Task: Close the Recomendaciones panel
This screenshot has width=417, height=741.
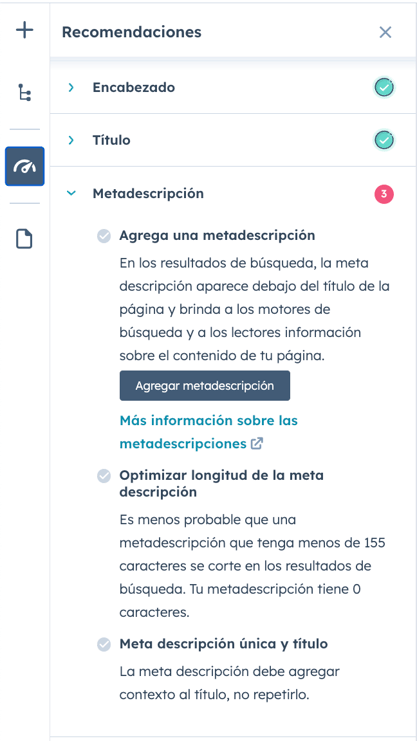Action: (x=385, y=32)
